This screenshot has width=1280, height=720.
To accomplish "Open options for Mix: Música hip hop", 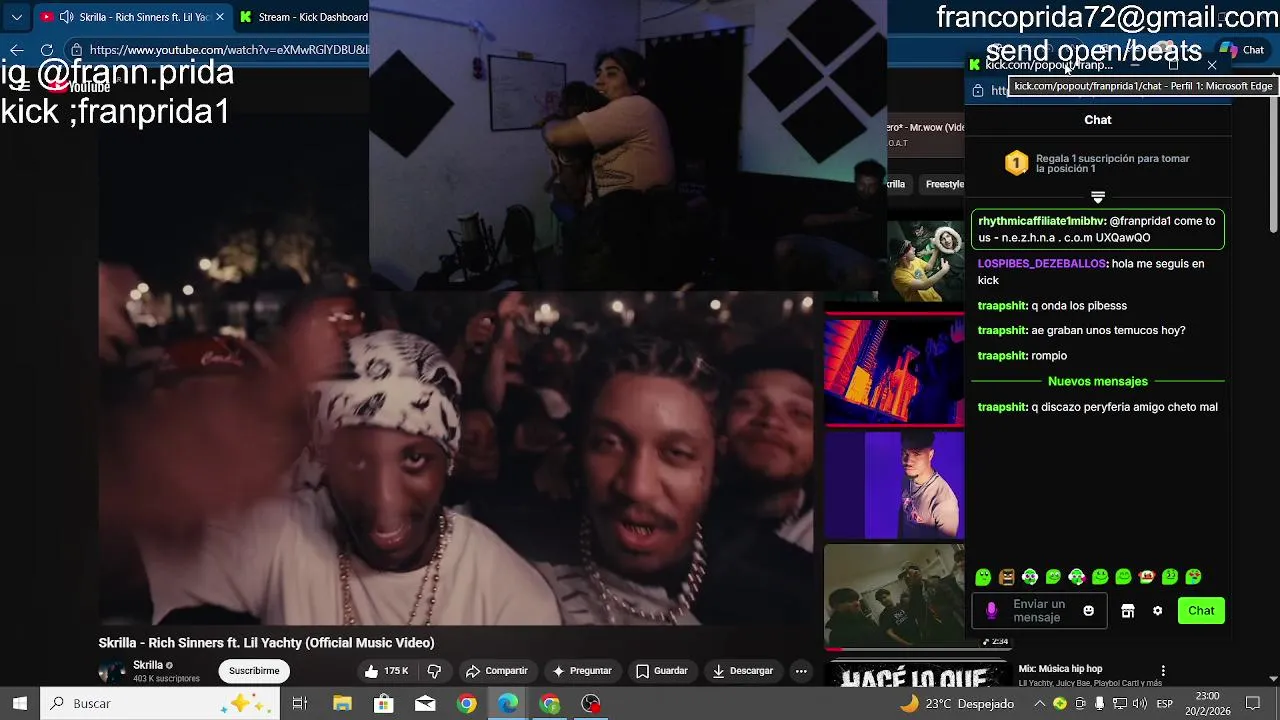I will [1163, 670].
